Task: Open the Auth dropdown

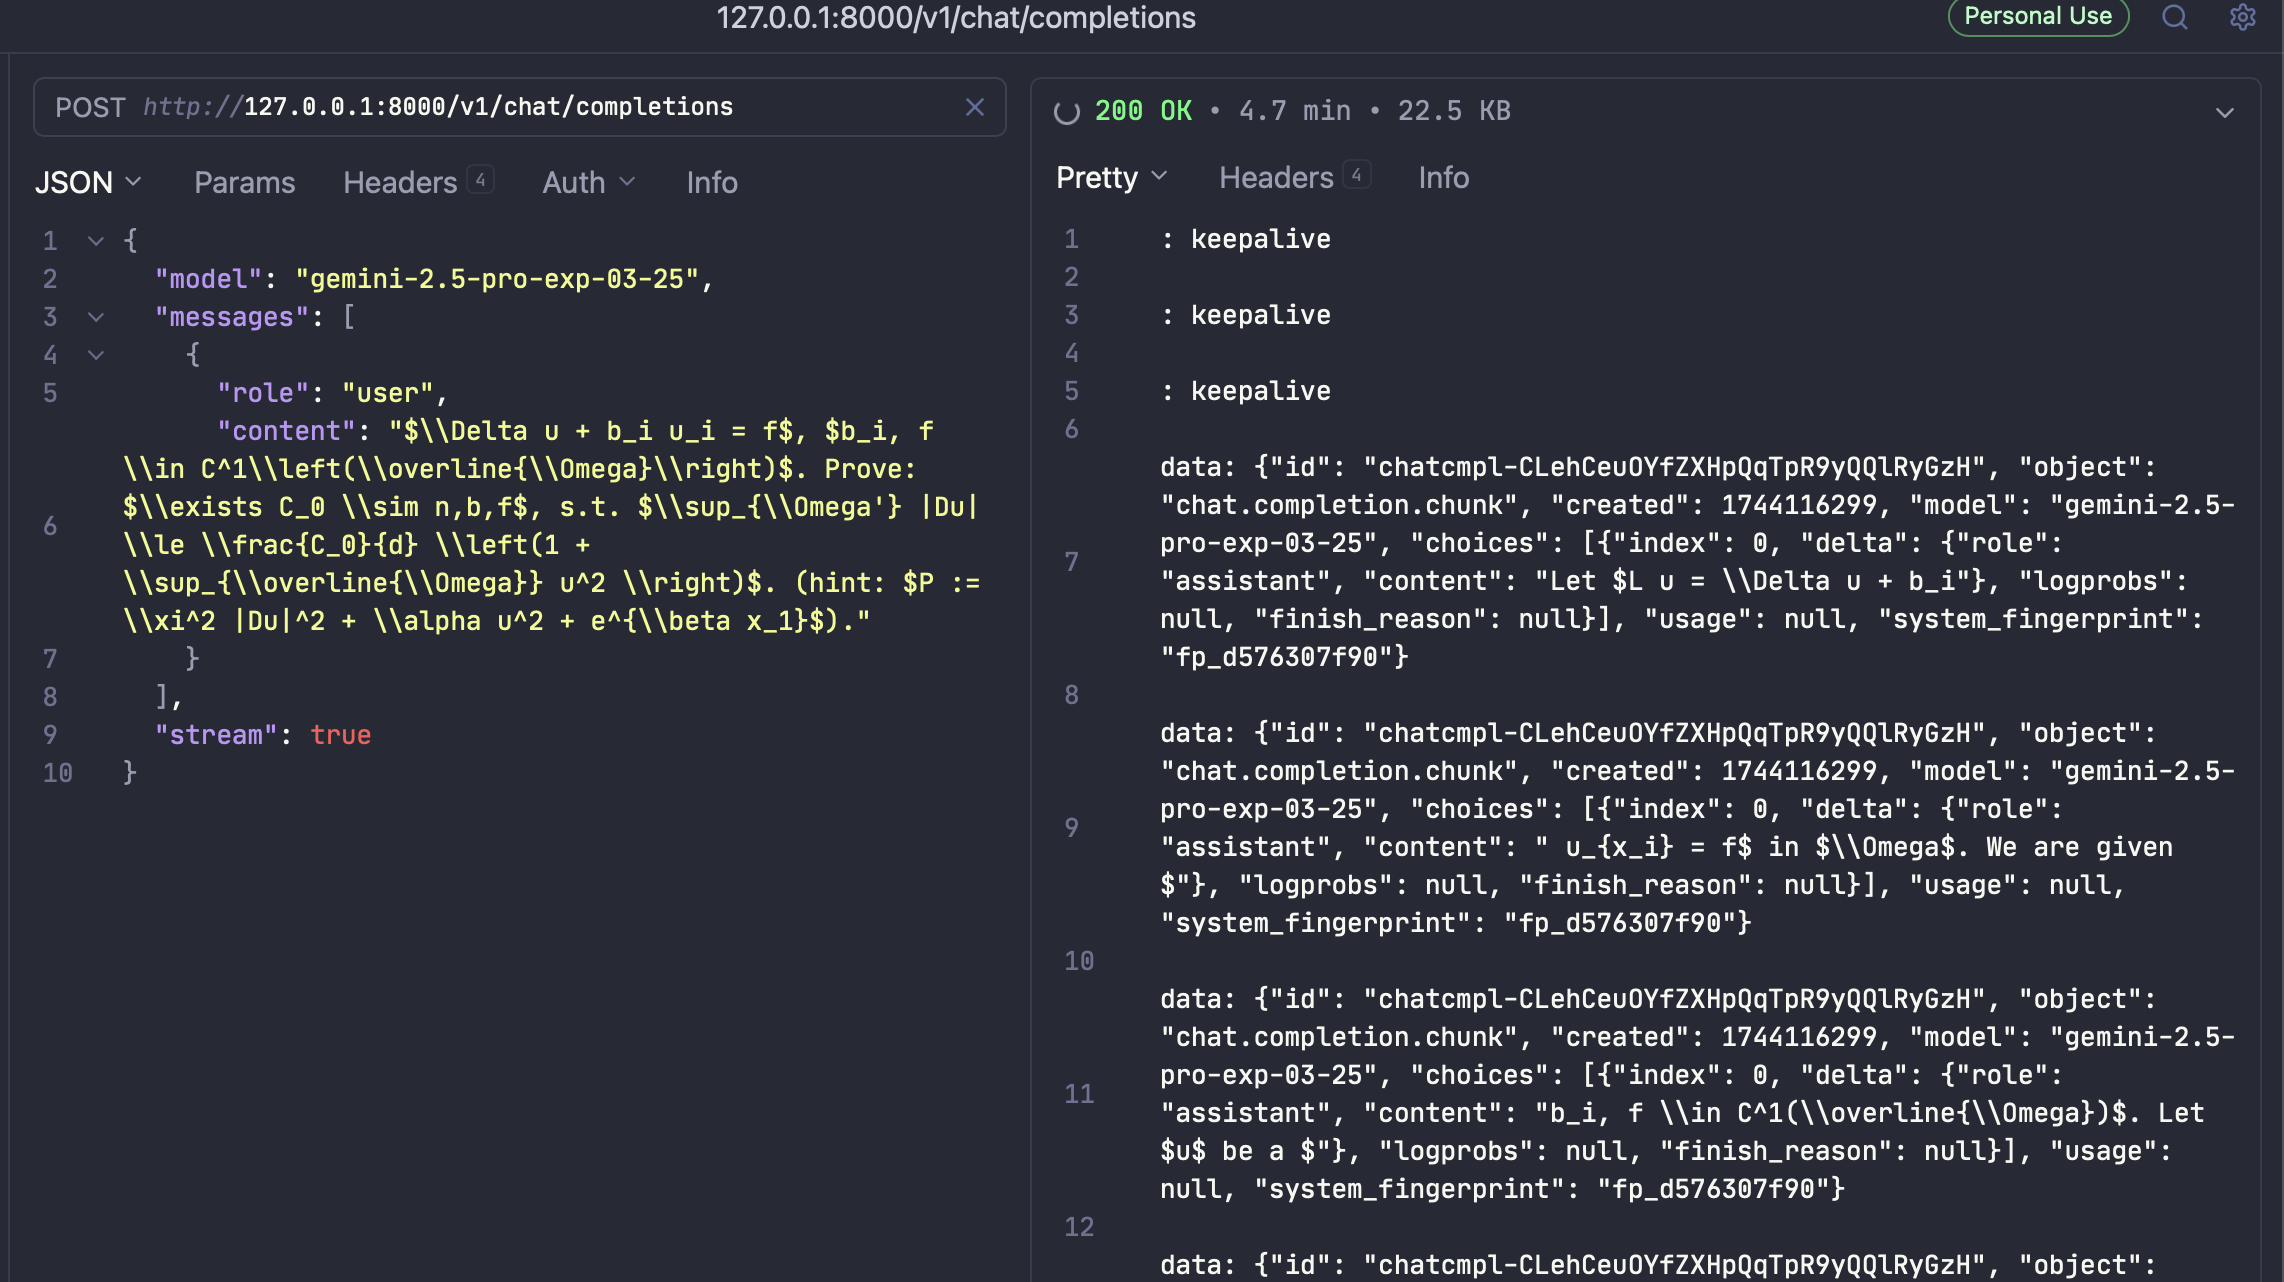Action: point(589,182)
